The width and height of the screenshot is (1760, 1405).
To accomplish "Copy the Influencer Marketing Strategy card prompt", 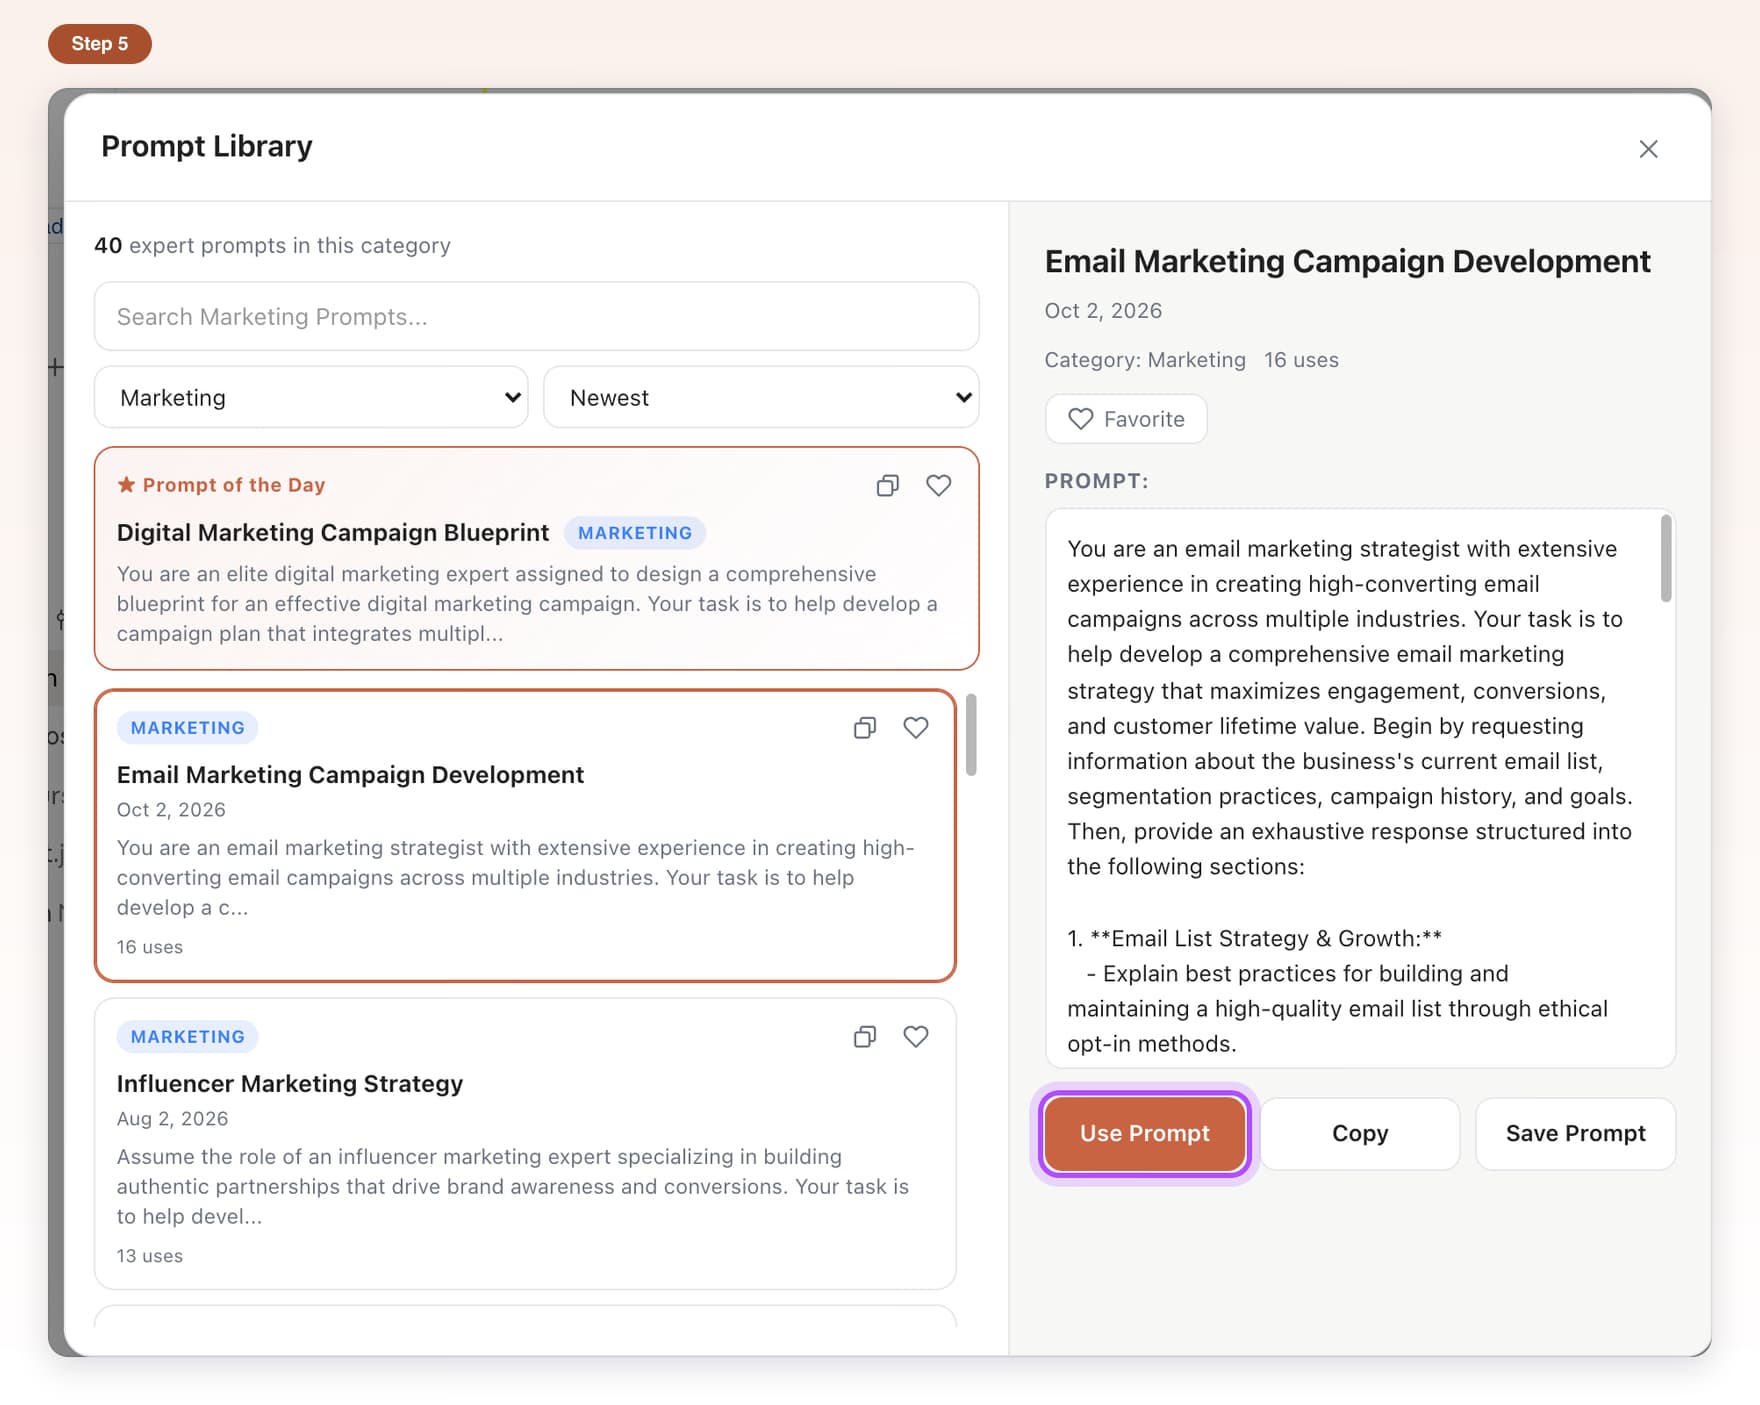I will 865,1037.
